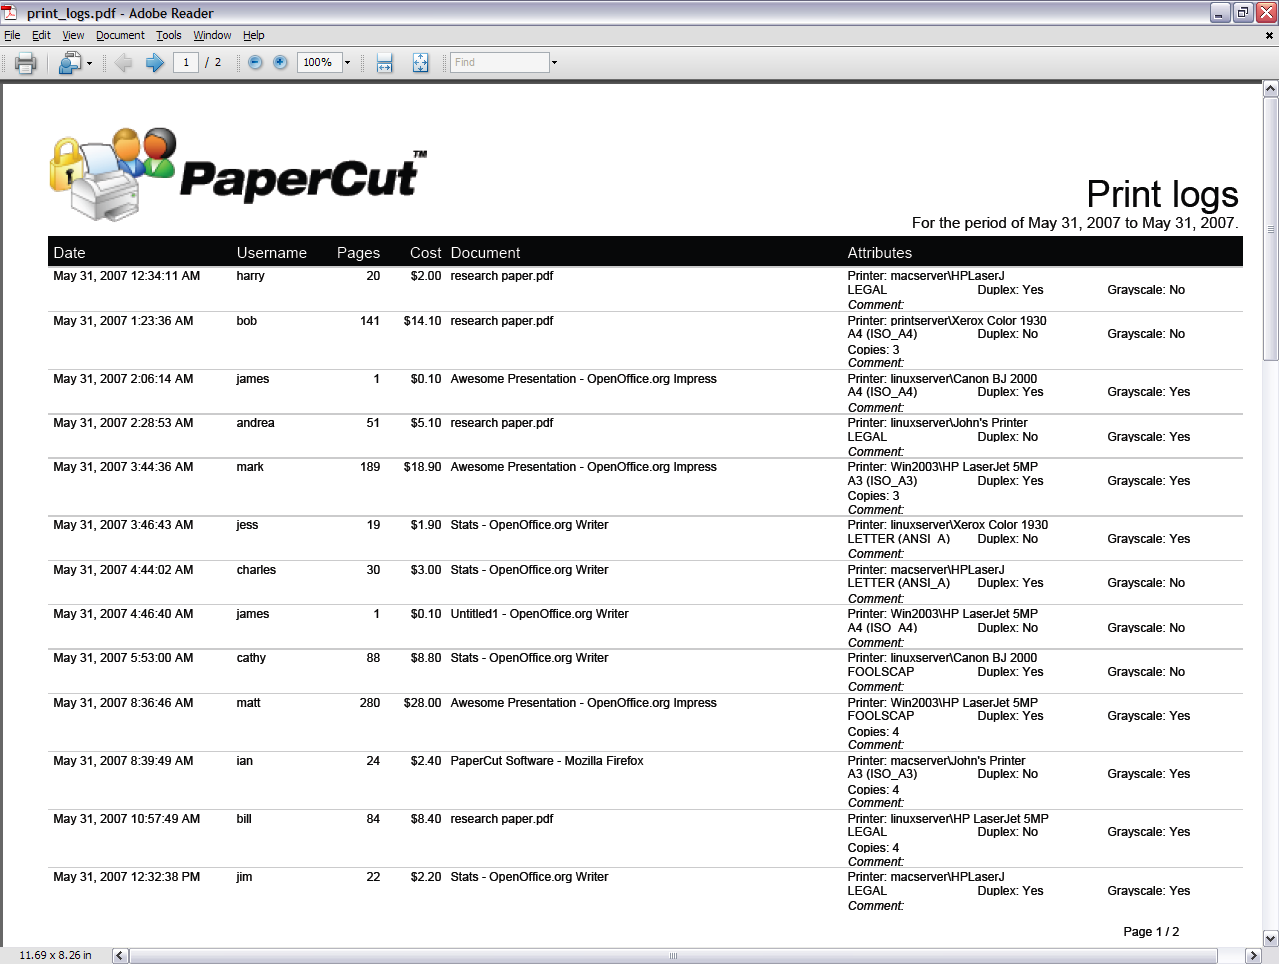Expand the zoom percentage dropdown
This screenshot has width=1279, height=964.
348,63
